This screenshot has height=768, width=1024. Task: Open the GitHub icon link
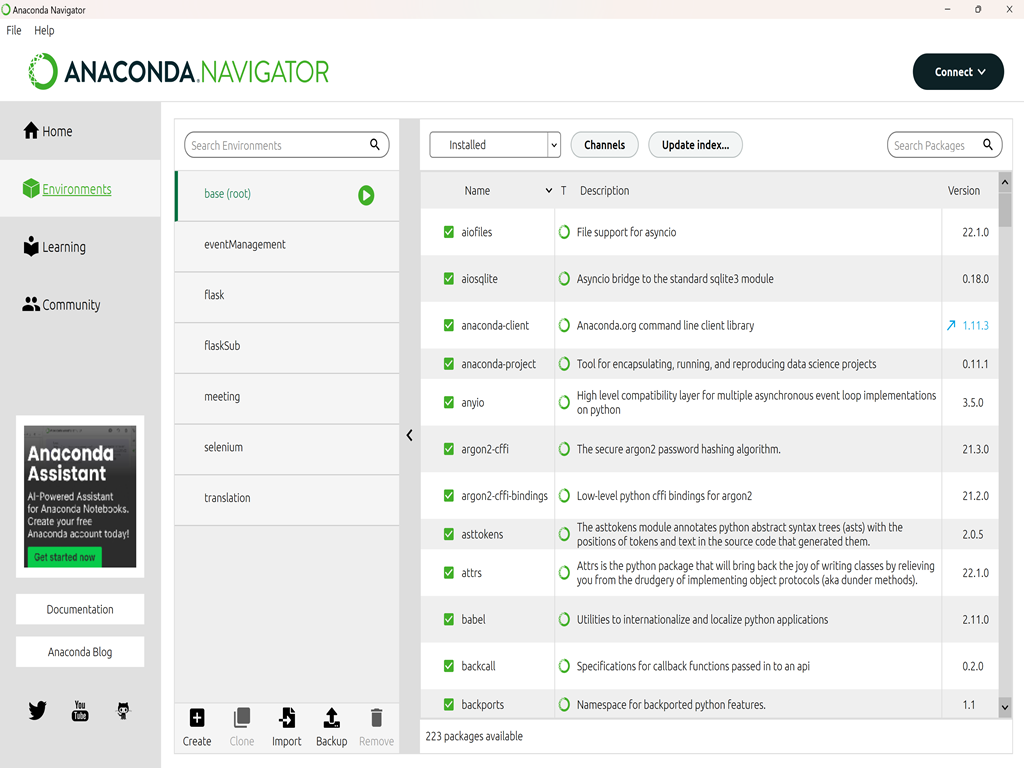[x=123, y=711]
